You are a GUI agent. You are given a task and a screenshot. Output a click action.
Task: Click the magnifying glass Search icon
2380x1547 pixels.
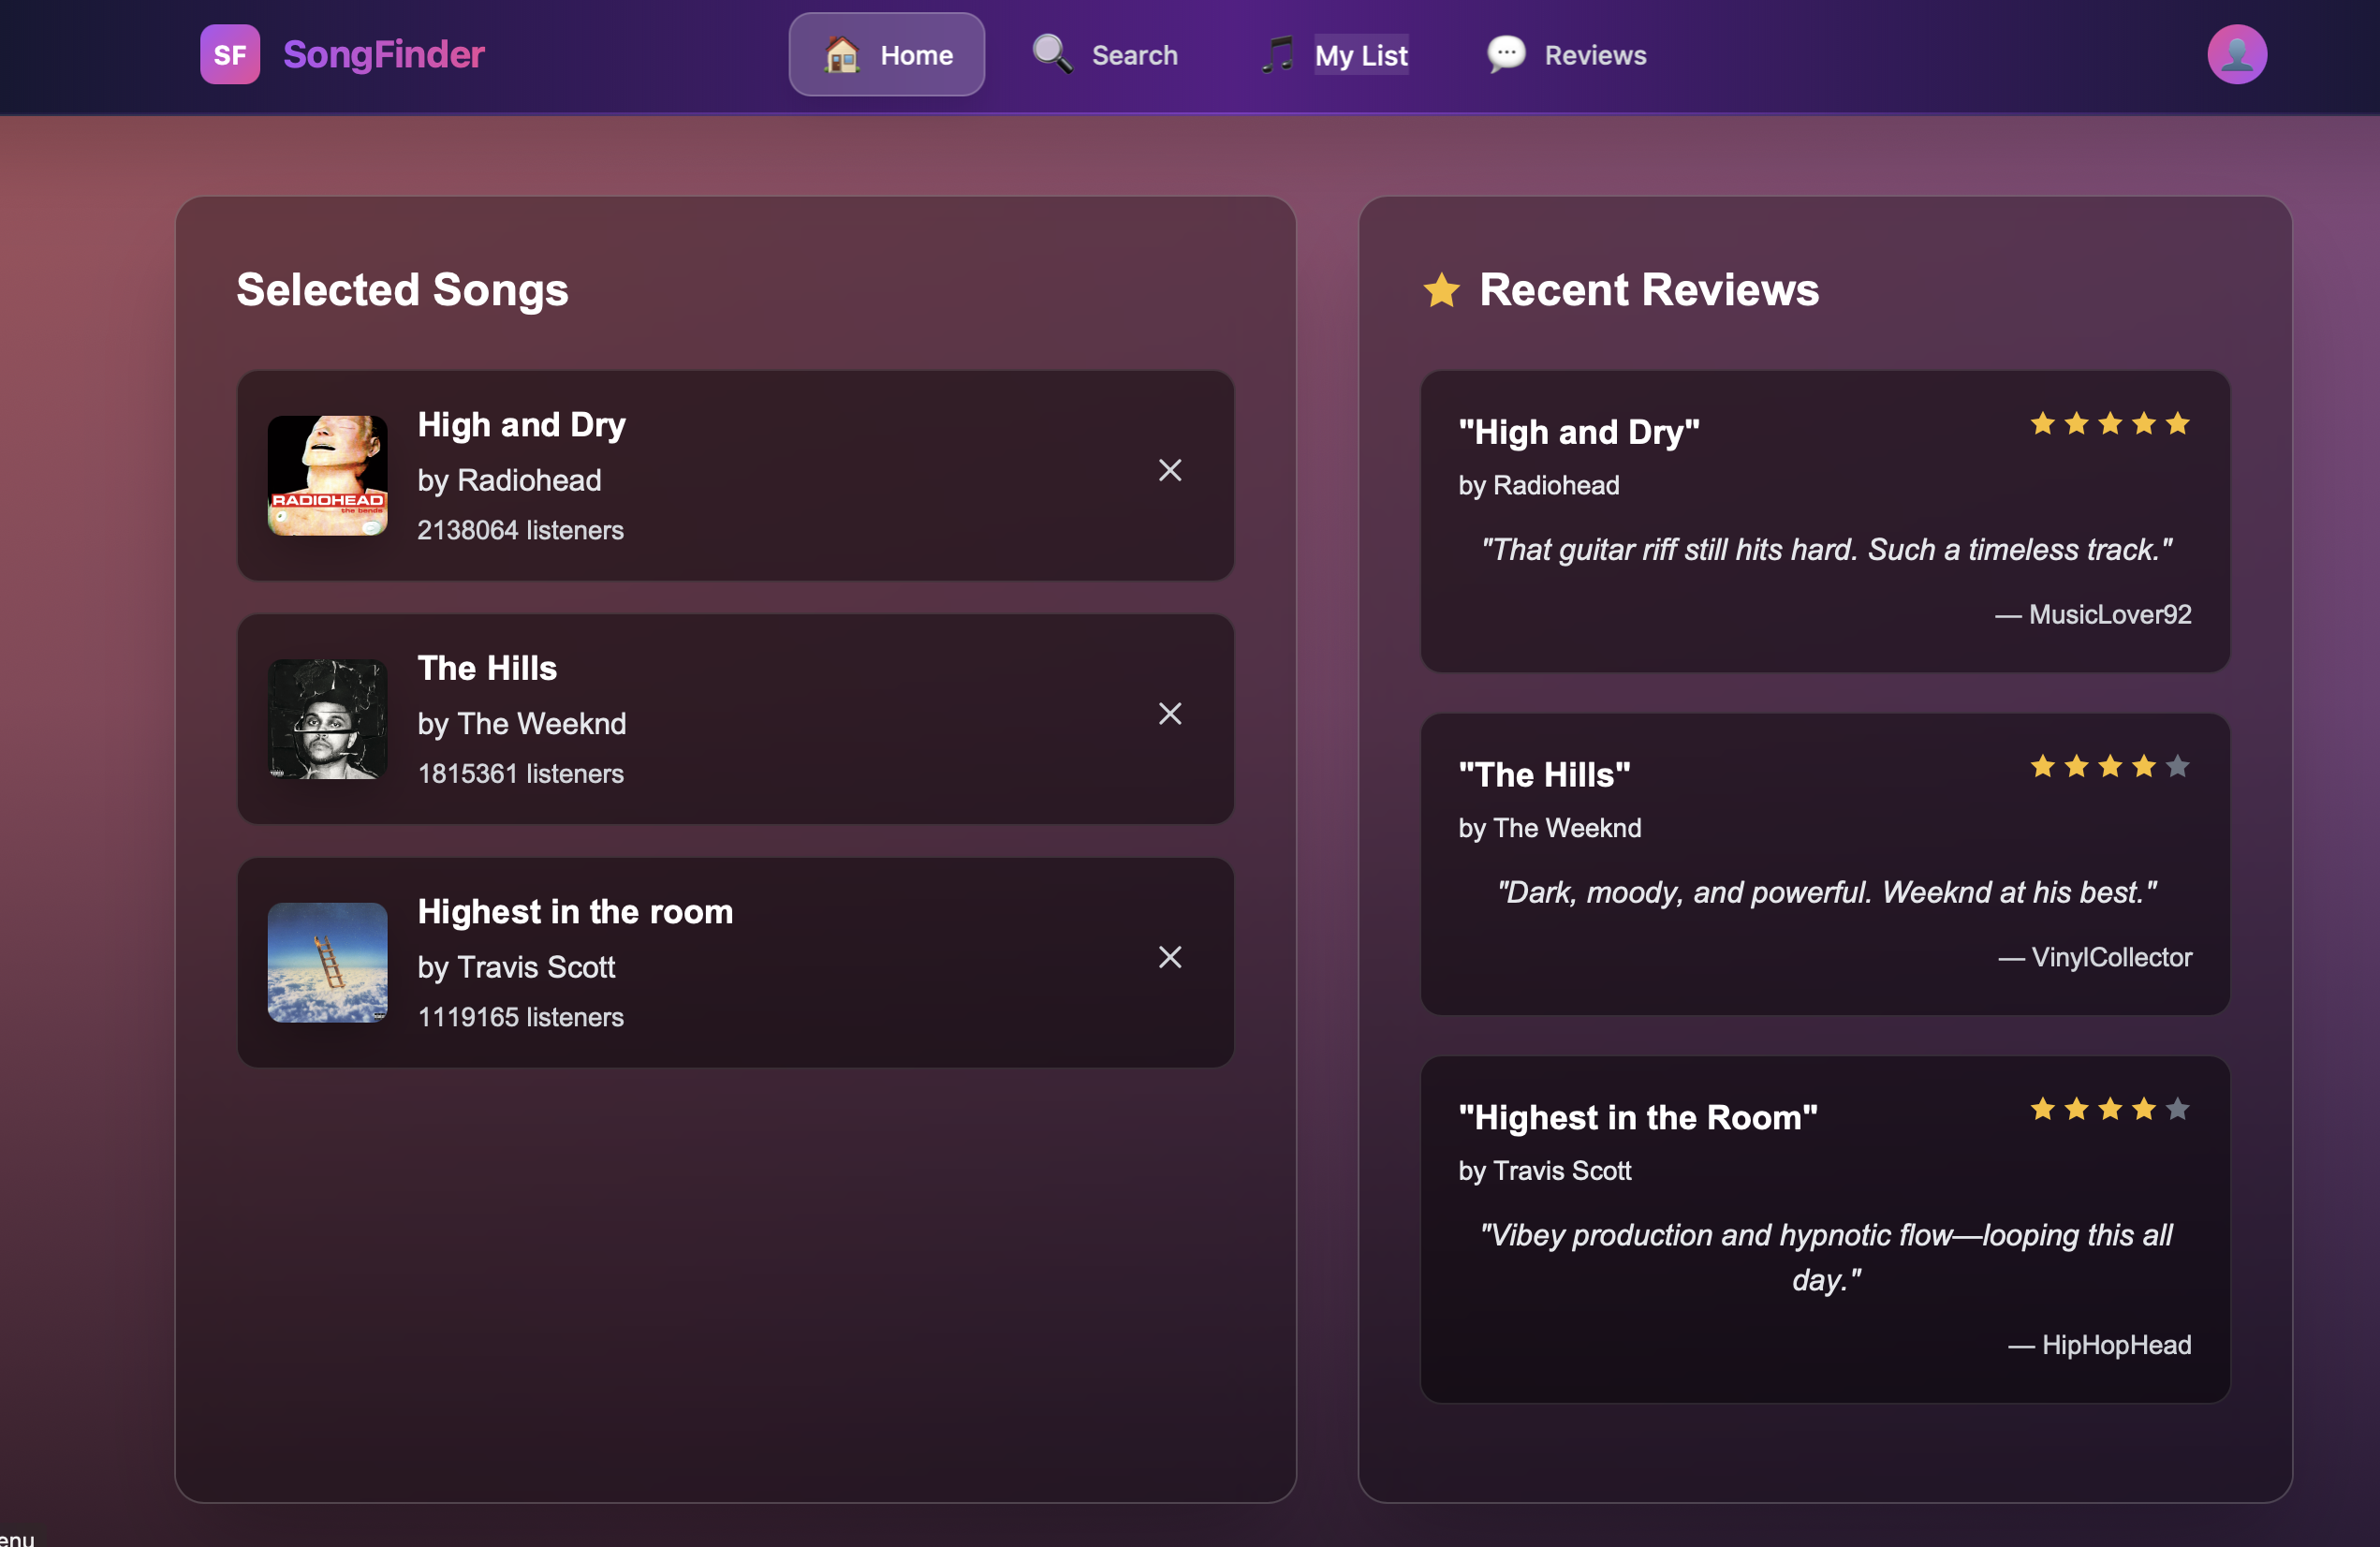click(1052, 54)
